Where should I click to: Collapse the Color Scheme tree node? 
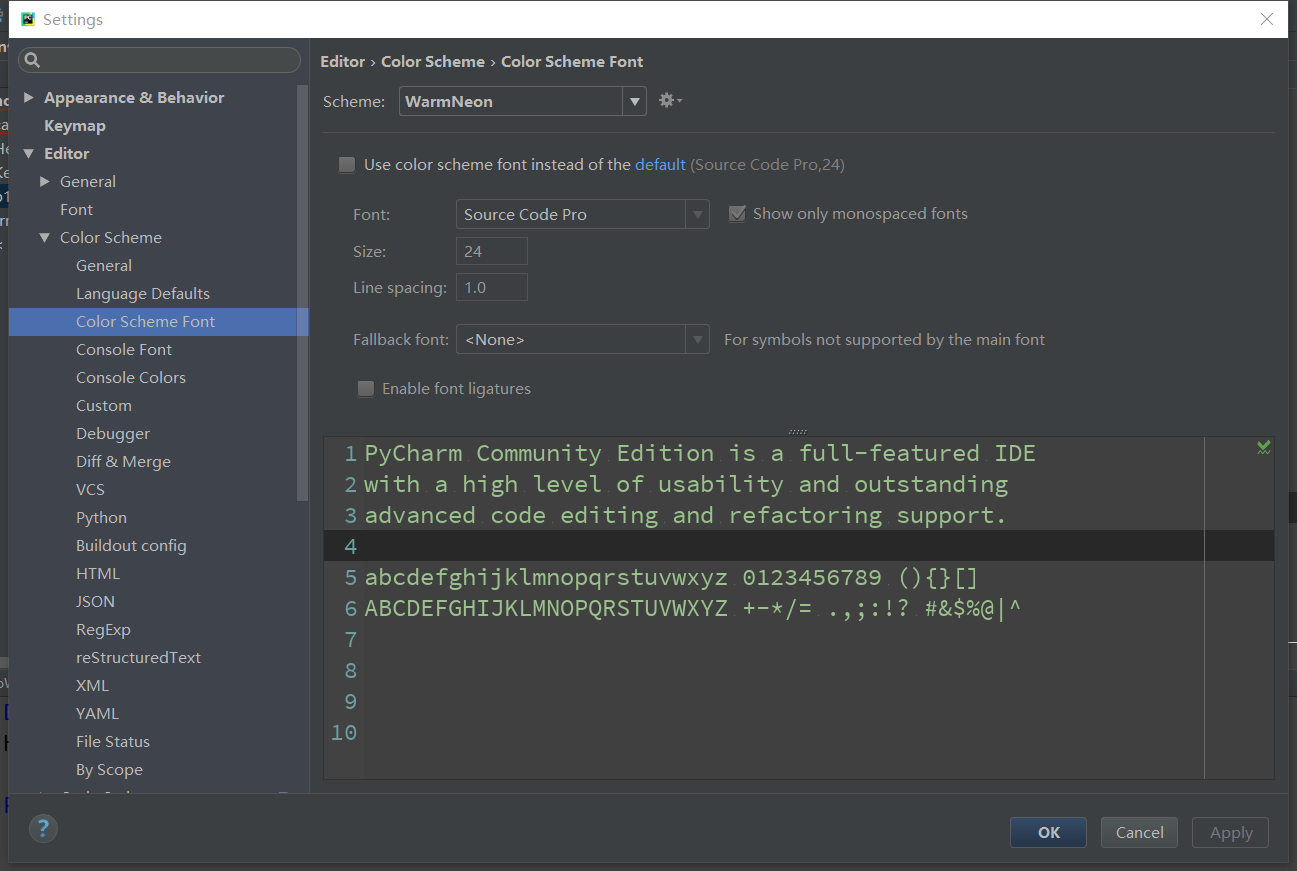[45, 238]
